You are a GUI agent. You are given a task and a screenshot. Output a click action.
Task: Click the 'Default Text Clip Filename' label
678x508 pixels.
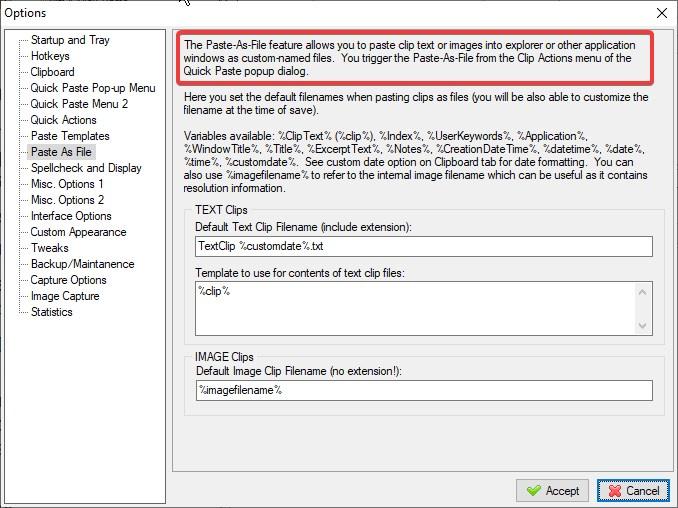(x=303, y=227)
